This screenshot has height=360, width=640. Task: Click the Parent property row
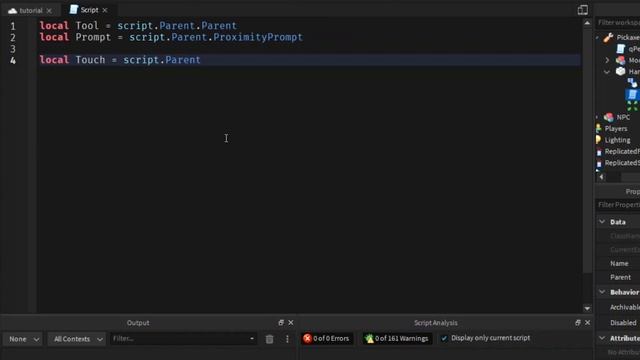click(618, 277)
